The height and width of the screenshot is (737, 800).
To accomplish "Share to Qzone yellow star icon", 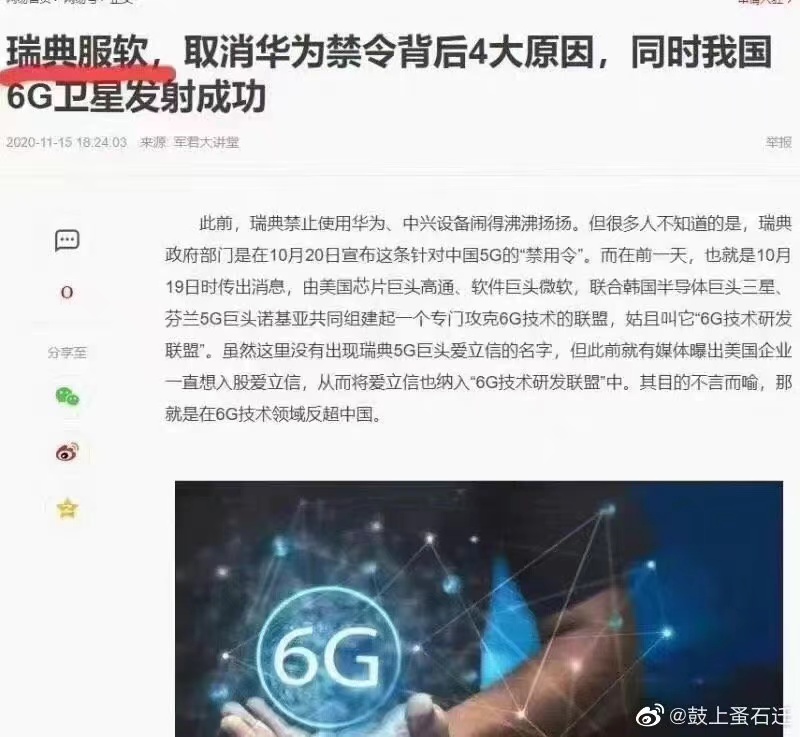I will click(67, 508).
